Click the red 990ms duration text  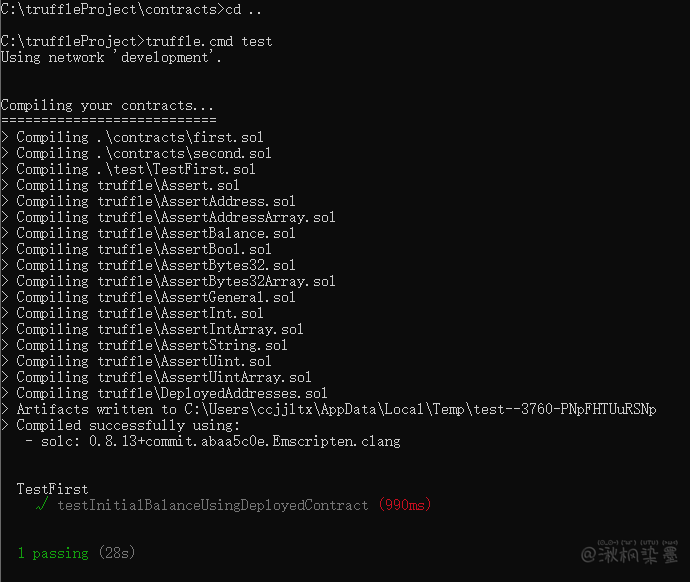[404, 505]
